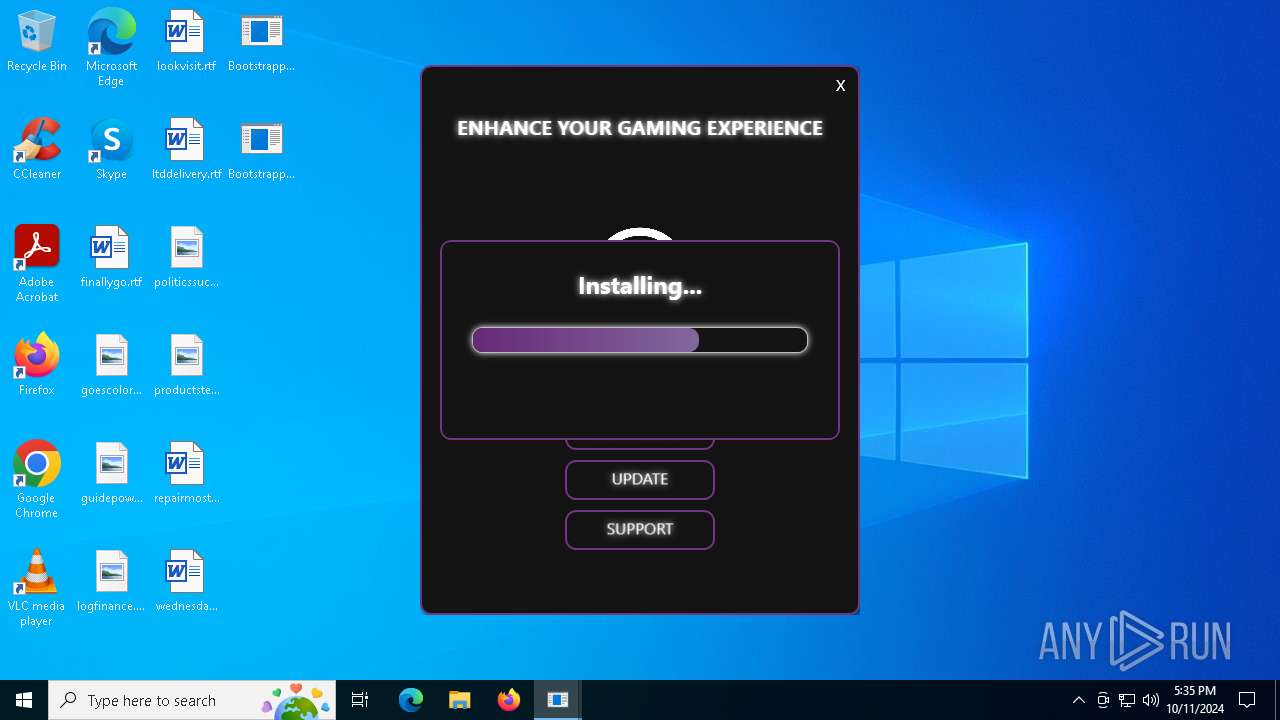The width and height of the screenshot is (1280, 720).
Task: Open the Recycle Bin desktop icon
Action: pos(37,42)
